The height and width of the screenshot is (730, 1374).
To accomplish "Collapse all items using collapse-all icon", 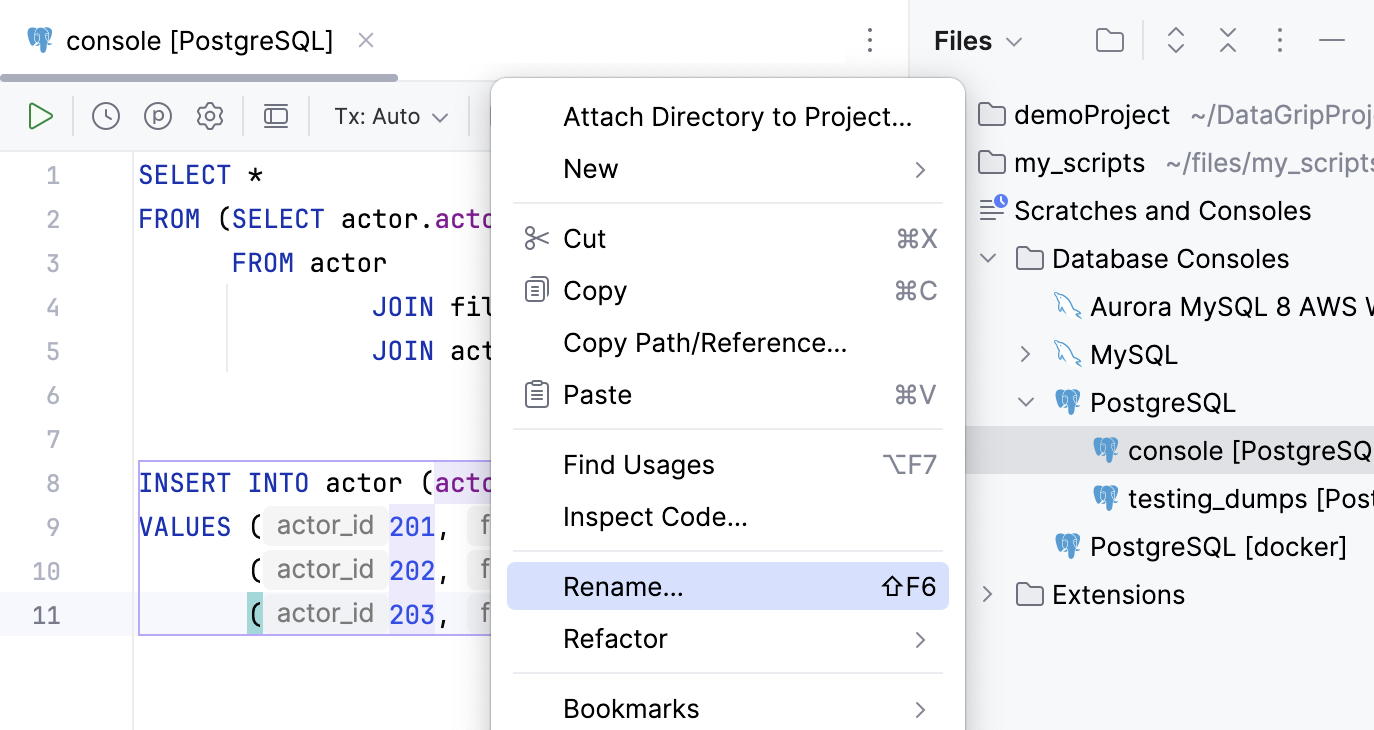I will 1228,40.
